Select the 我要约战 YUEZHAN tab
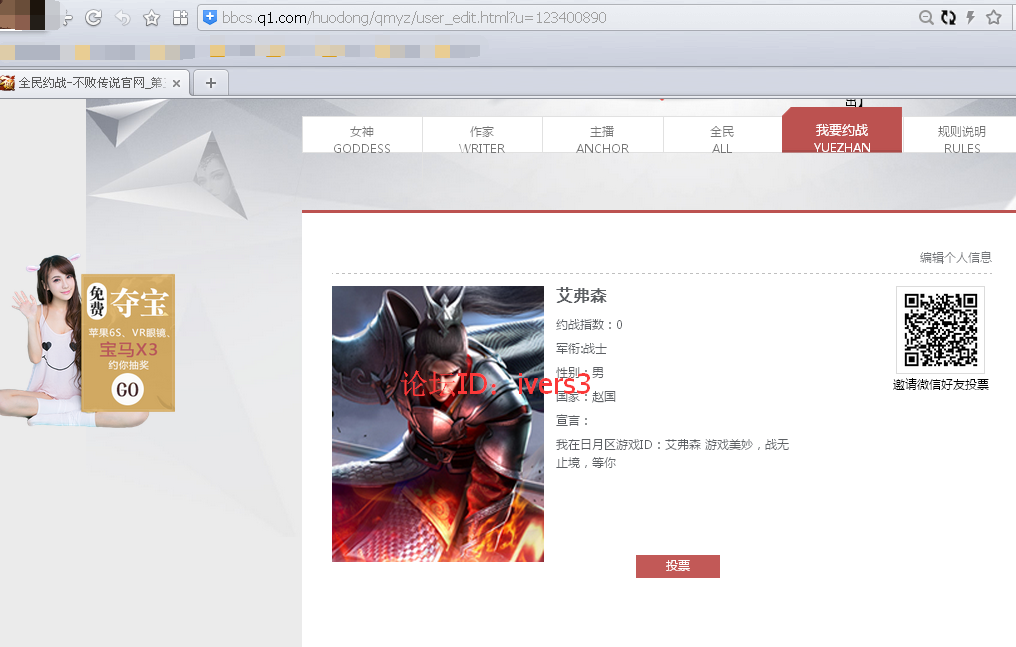The width and height of the screenshot is (1016, 647). (842, 131)
